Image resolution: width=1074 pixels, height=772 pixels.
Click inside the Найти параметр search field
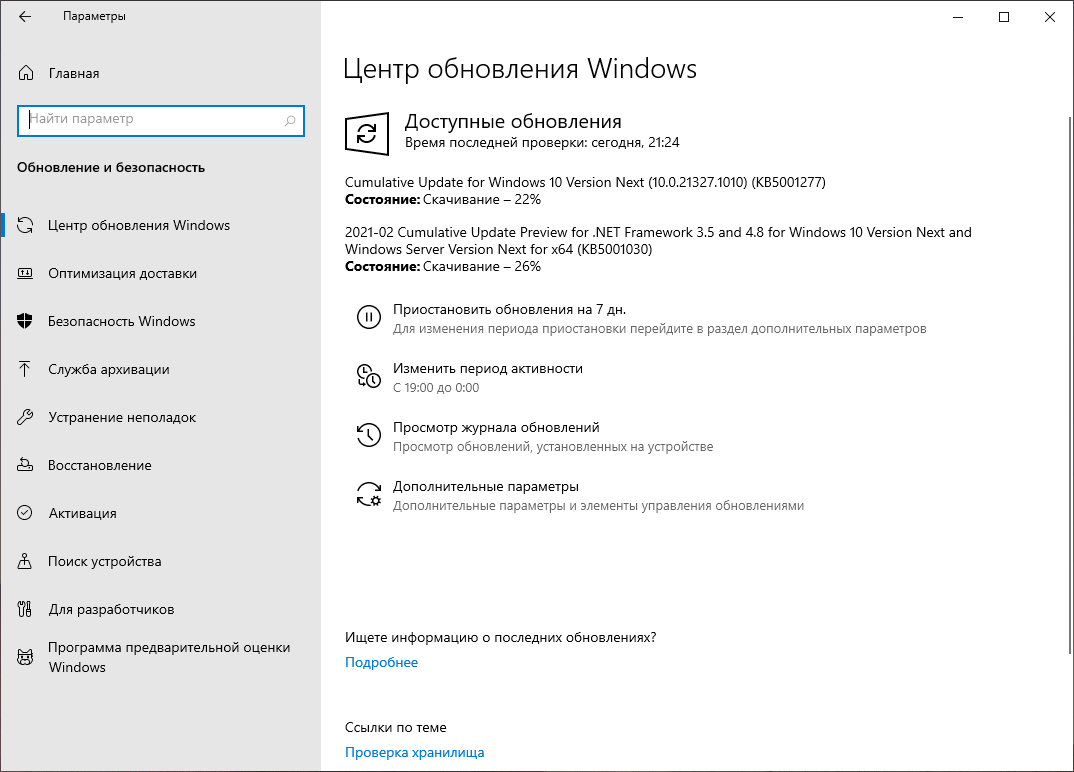click(150, 121)
